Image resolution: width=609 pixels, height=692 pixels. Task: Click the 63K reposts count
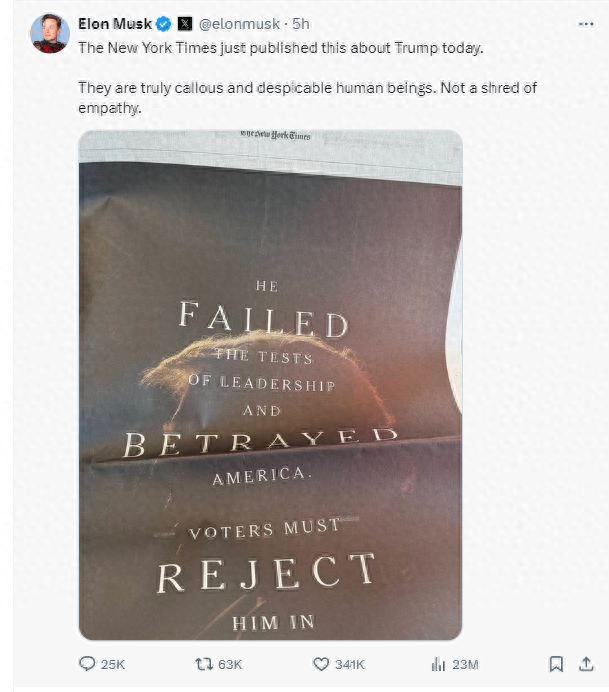230,664
